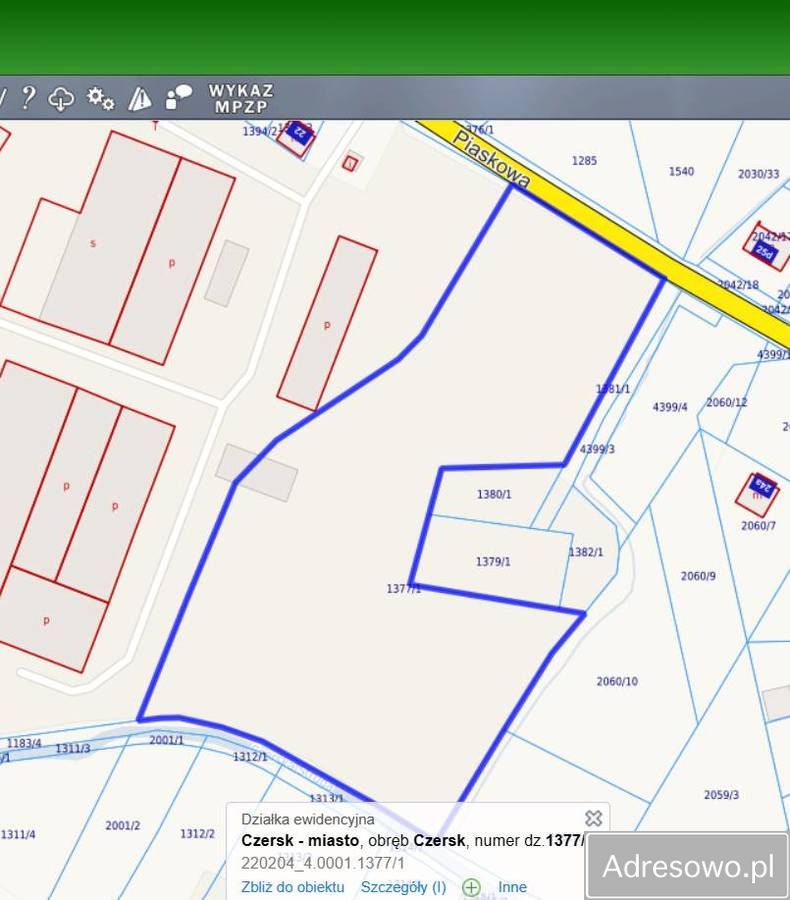Click parcel label 1312/1
Viewport: 790px width, 900px height.
[x=250, y=757]
